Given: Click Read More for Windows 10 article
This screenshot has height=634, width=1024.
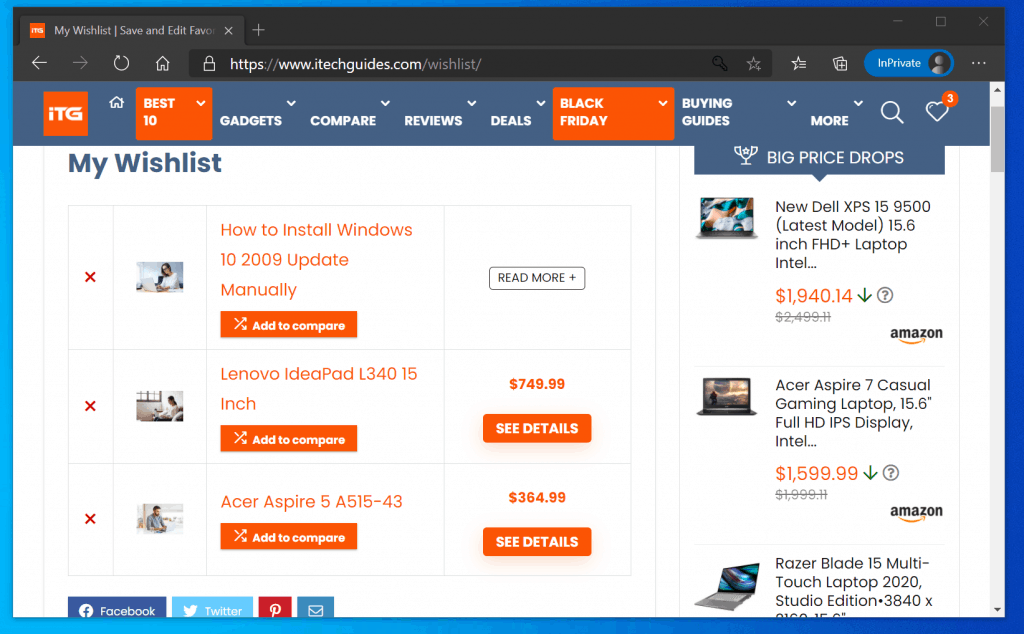Looking at the screenshot, I should (537, 278).
